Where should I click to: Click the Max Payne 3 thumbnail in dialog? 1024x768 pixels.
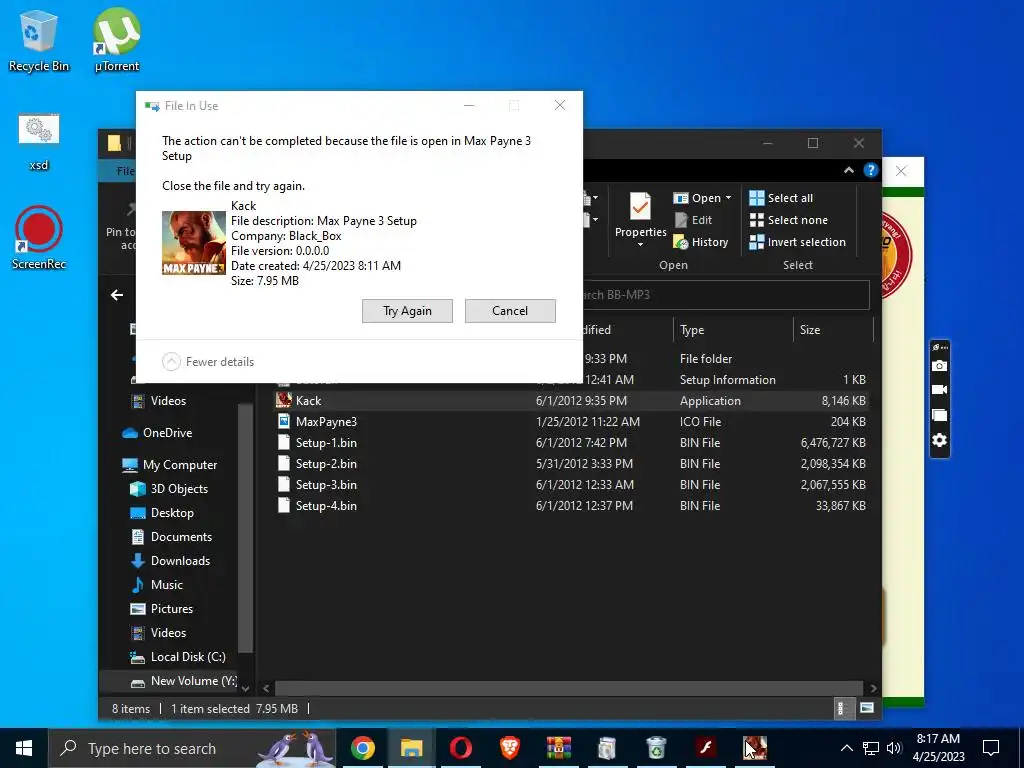(194, 243)
